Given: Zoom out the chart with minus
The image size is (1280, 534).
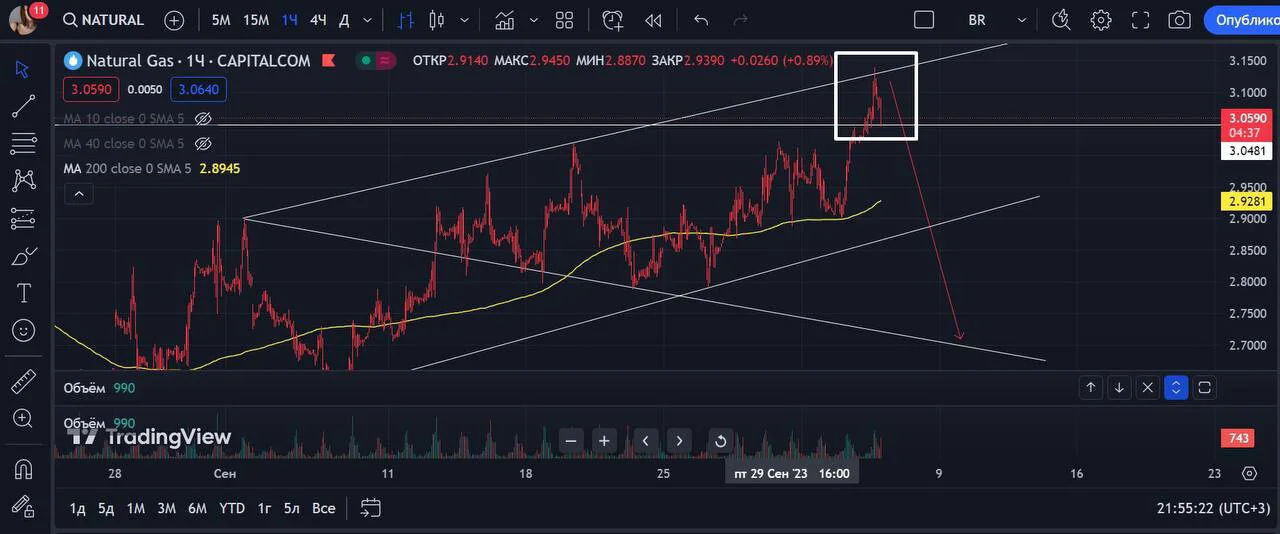Looking at the screenshot, I should coord(571,440).
